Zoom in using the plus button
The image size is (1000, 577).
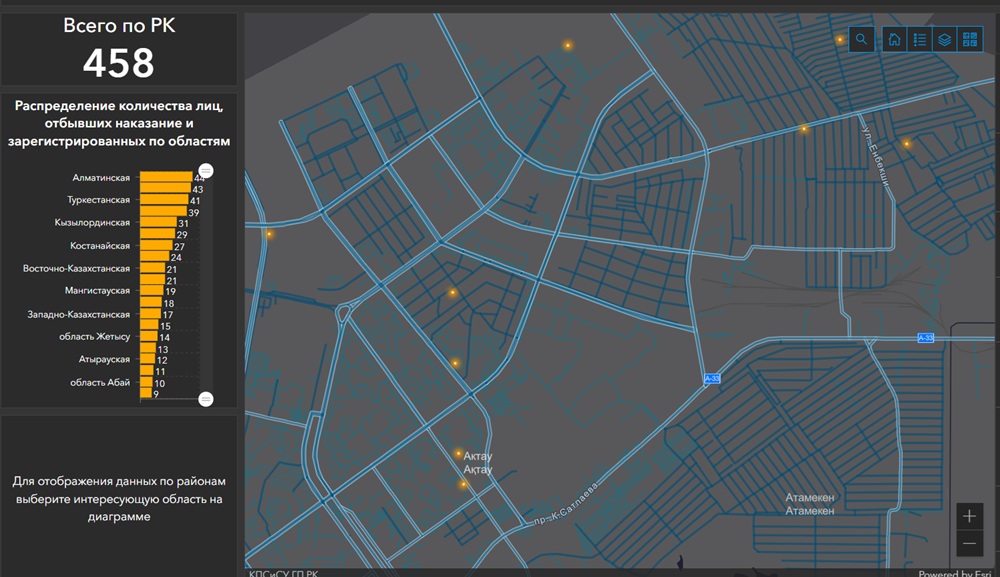tap(969, 516)
